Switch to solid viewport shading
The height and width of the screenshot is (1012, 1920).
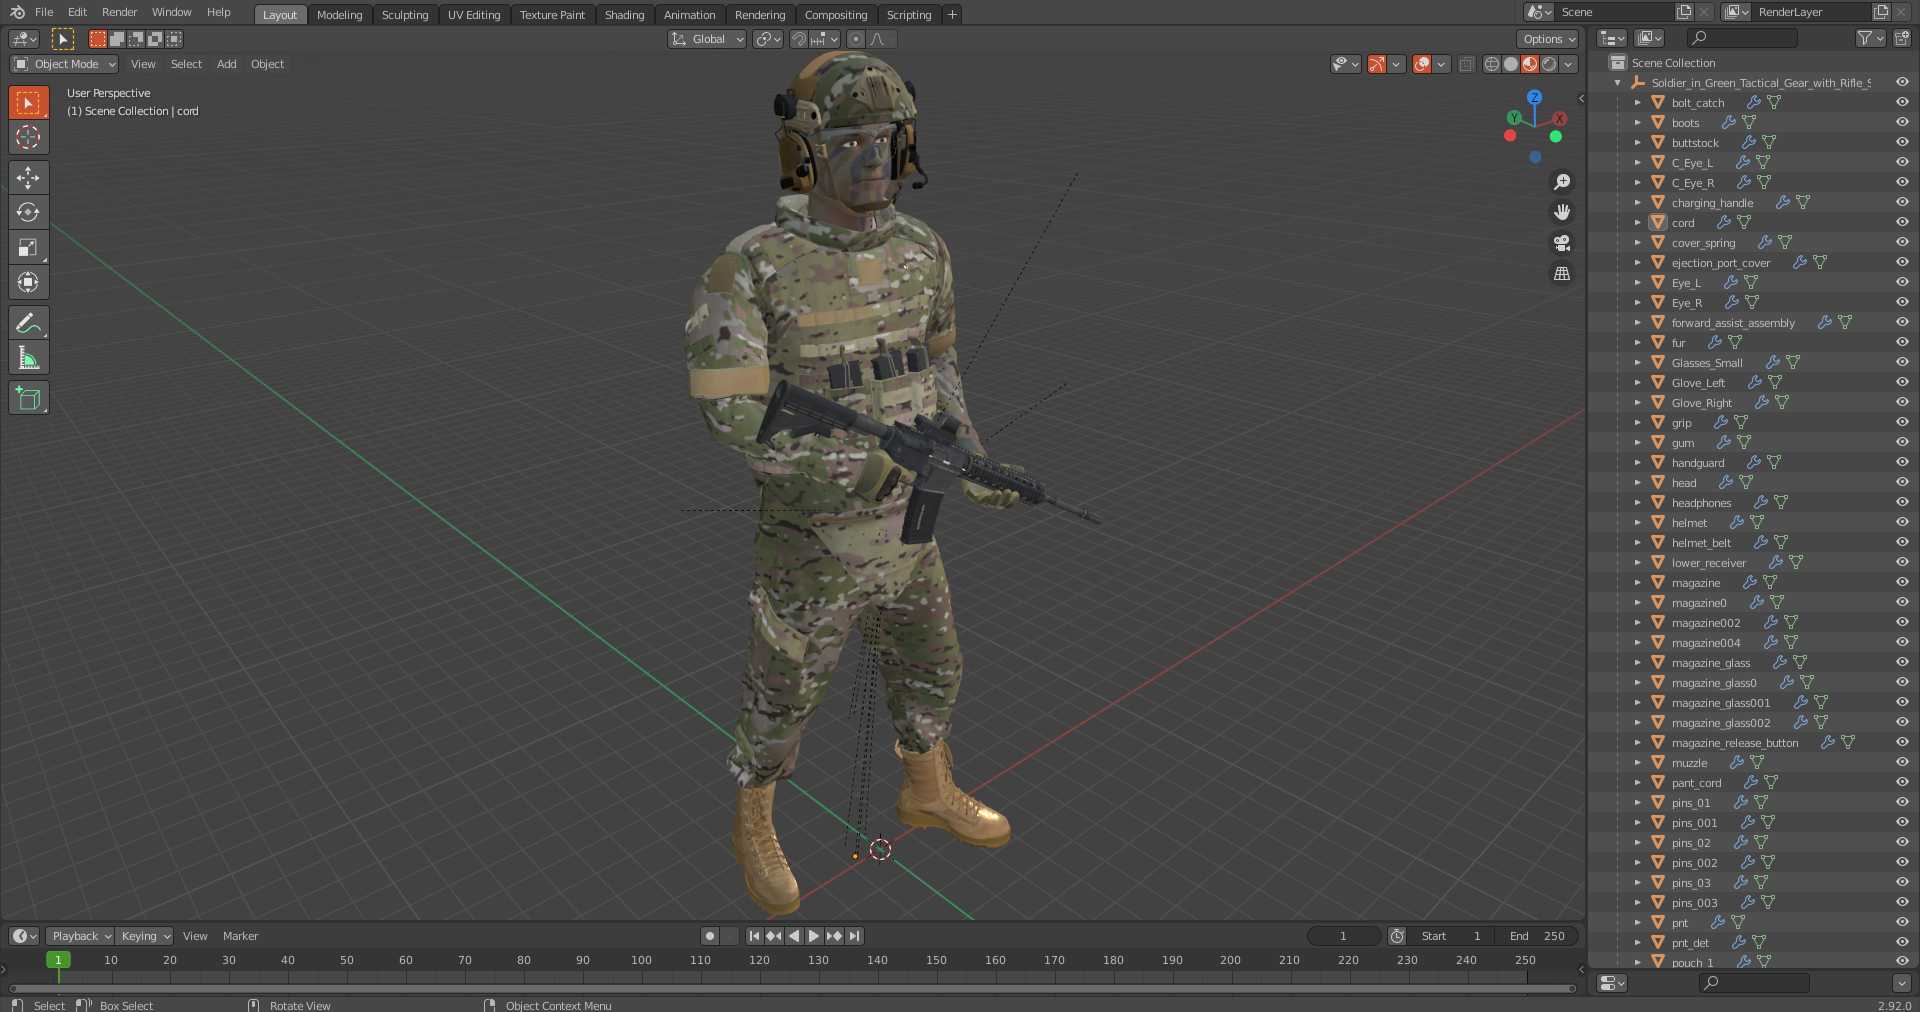coord(1510,64)
